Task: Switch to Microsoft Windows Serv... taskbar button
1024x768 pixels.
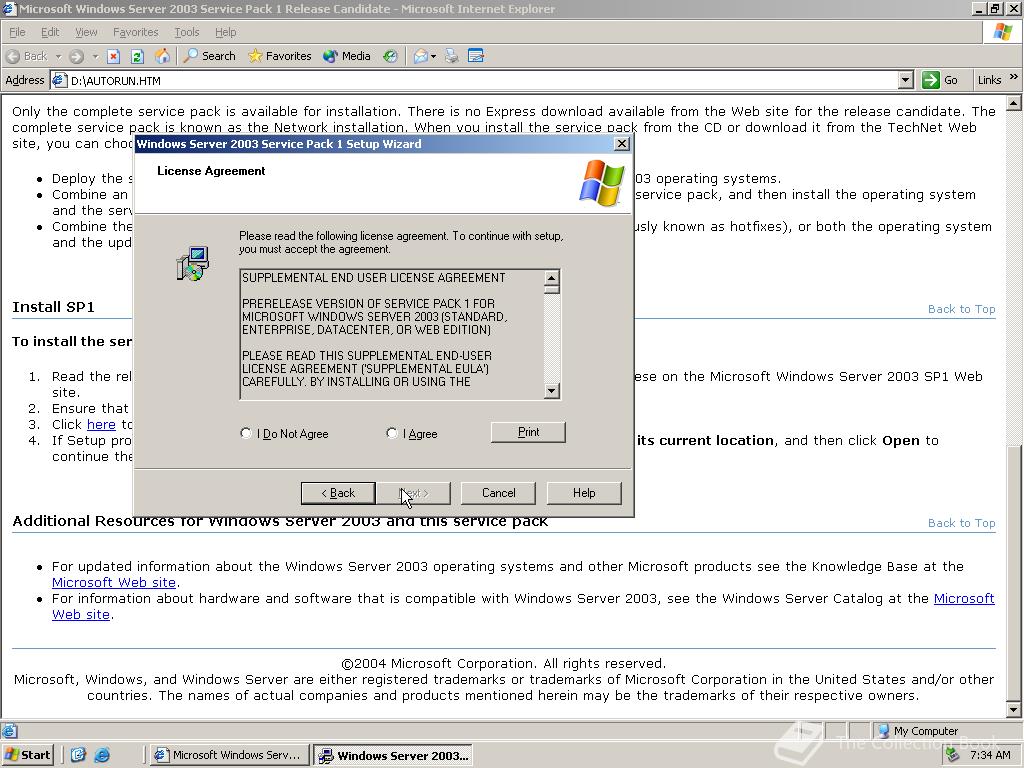Action: 228,755
